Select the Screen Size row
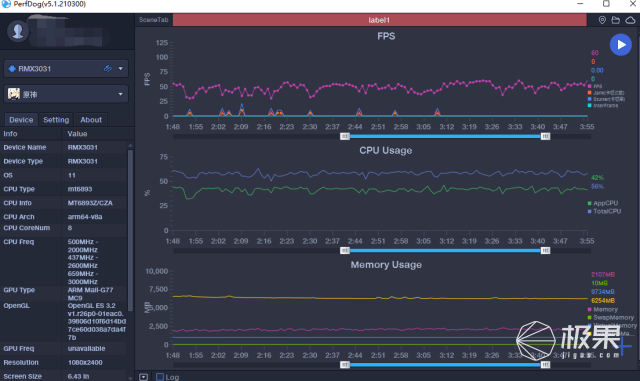 (64, 376)
